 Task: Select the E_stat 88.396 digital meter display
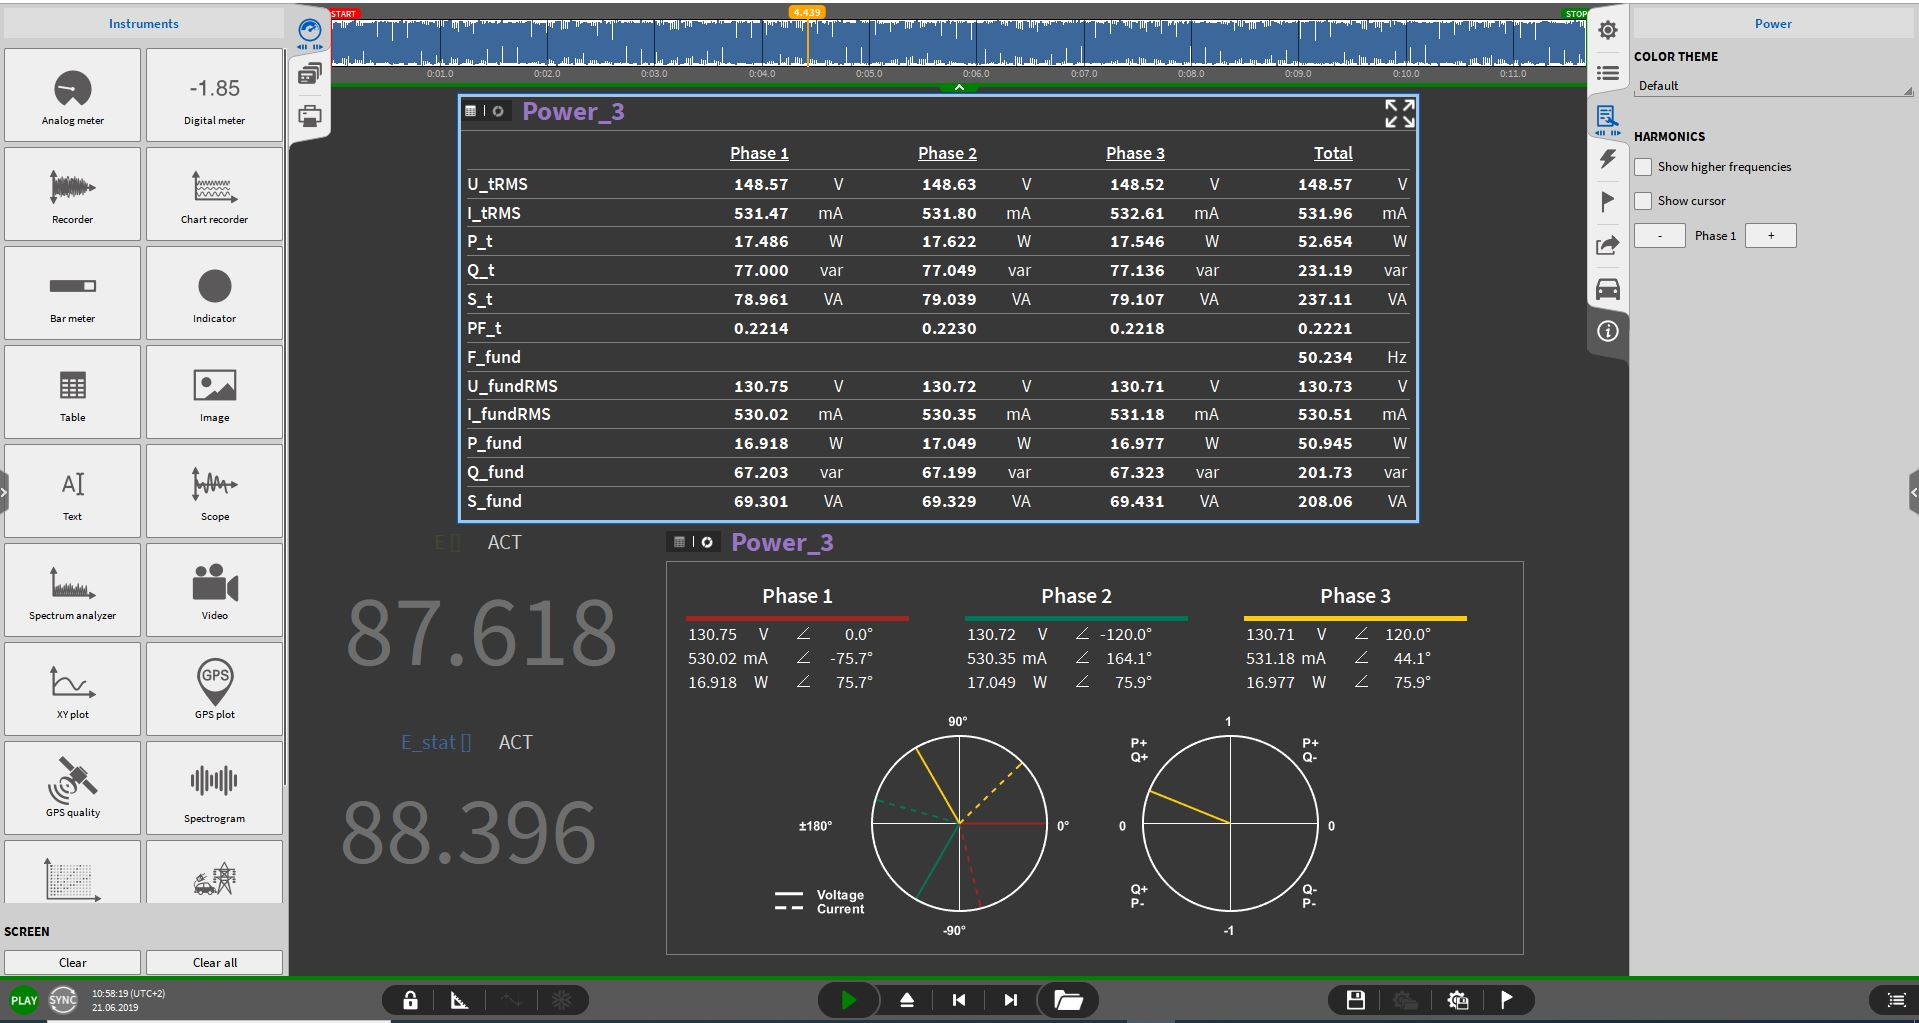point(469,832)
